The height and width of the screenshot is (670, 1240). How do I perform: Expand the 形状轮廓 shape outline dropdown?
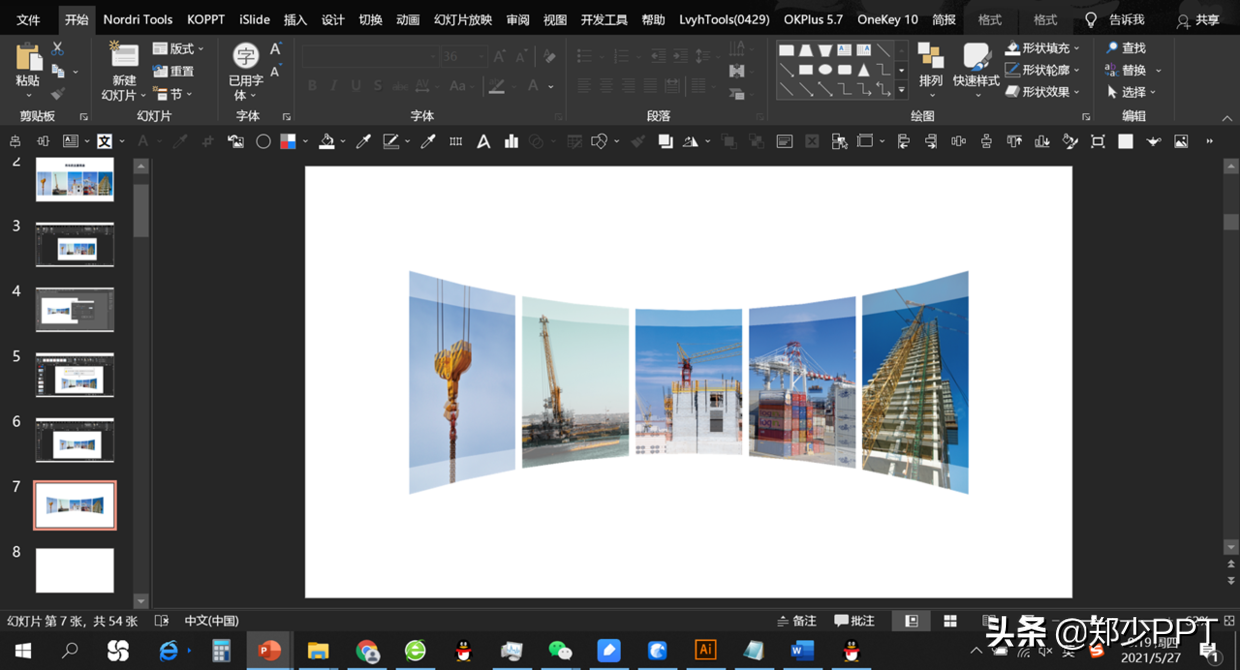point(1076,70)
